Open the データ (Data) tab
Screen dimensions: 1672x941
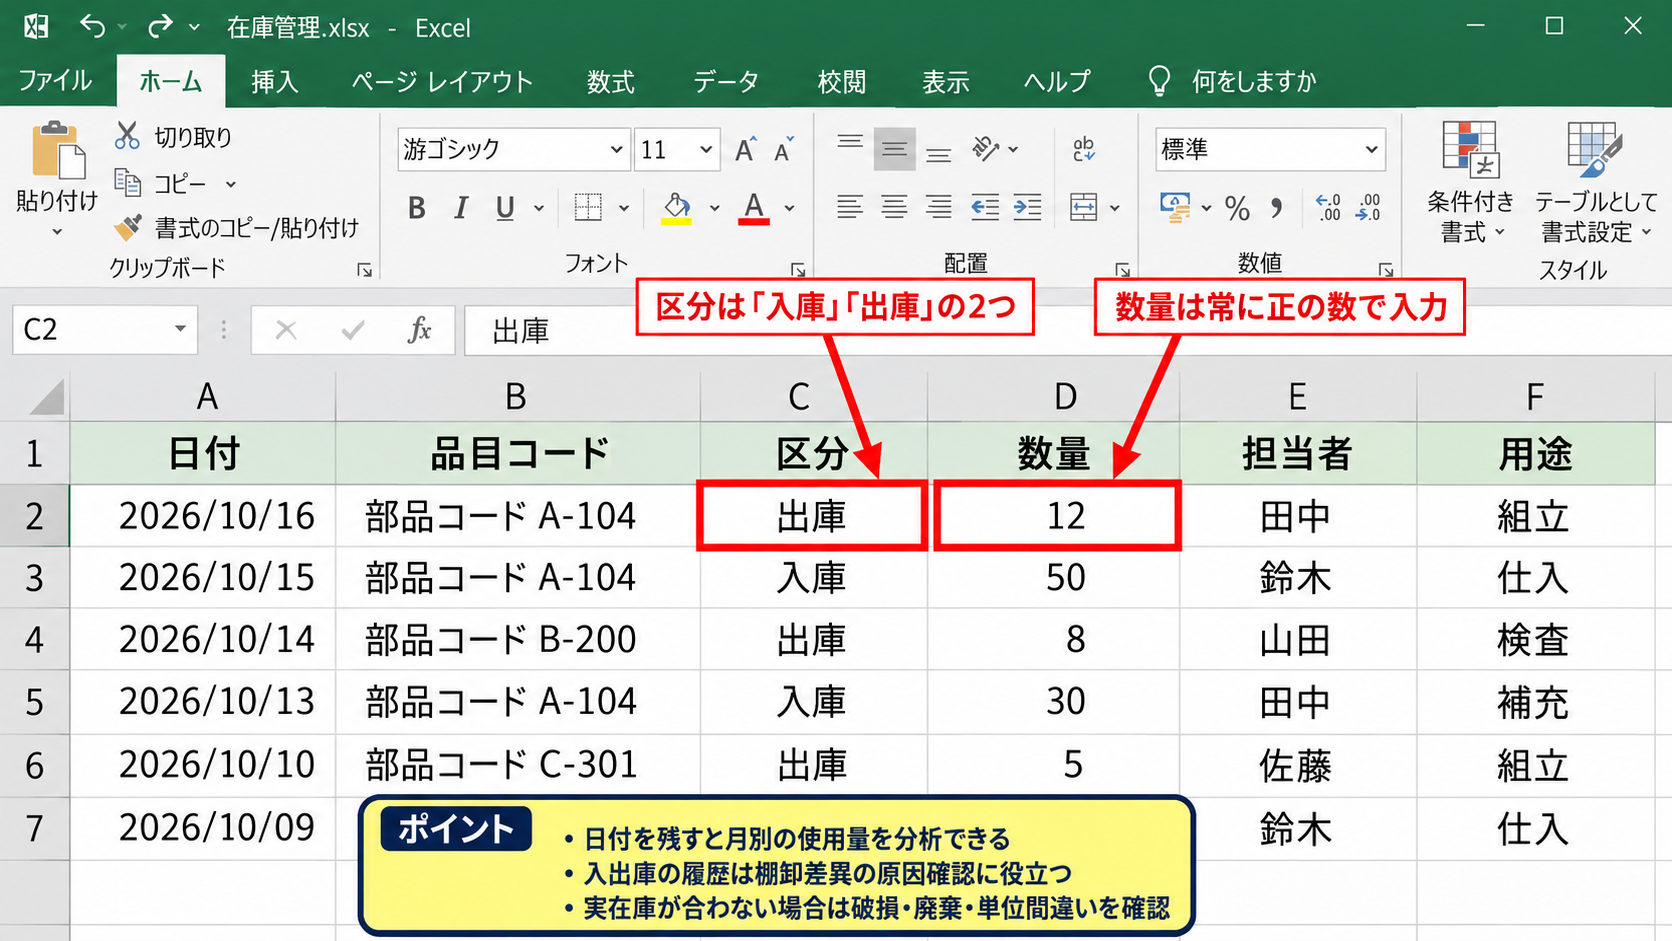726,81
